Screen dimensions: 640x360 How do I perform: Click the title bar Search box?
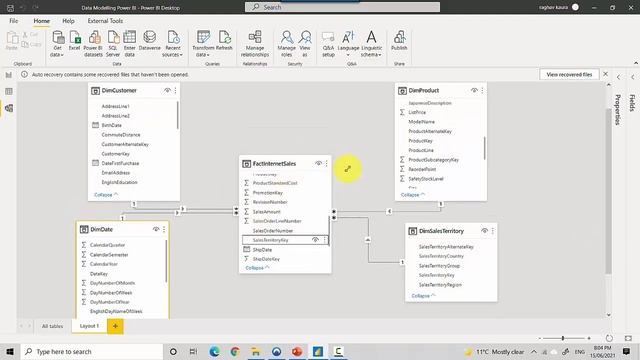click(342, 7)
